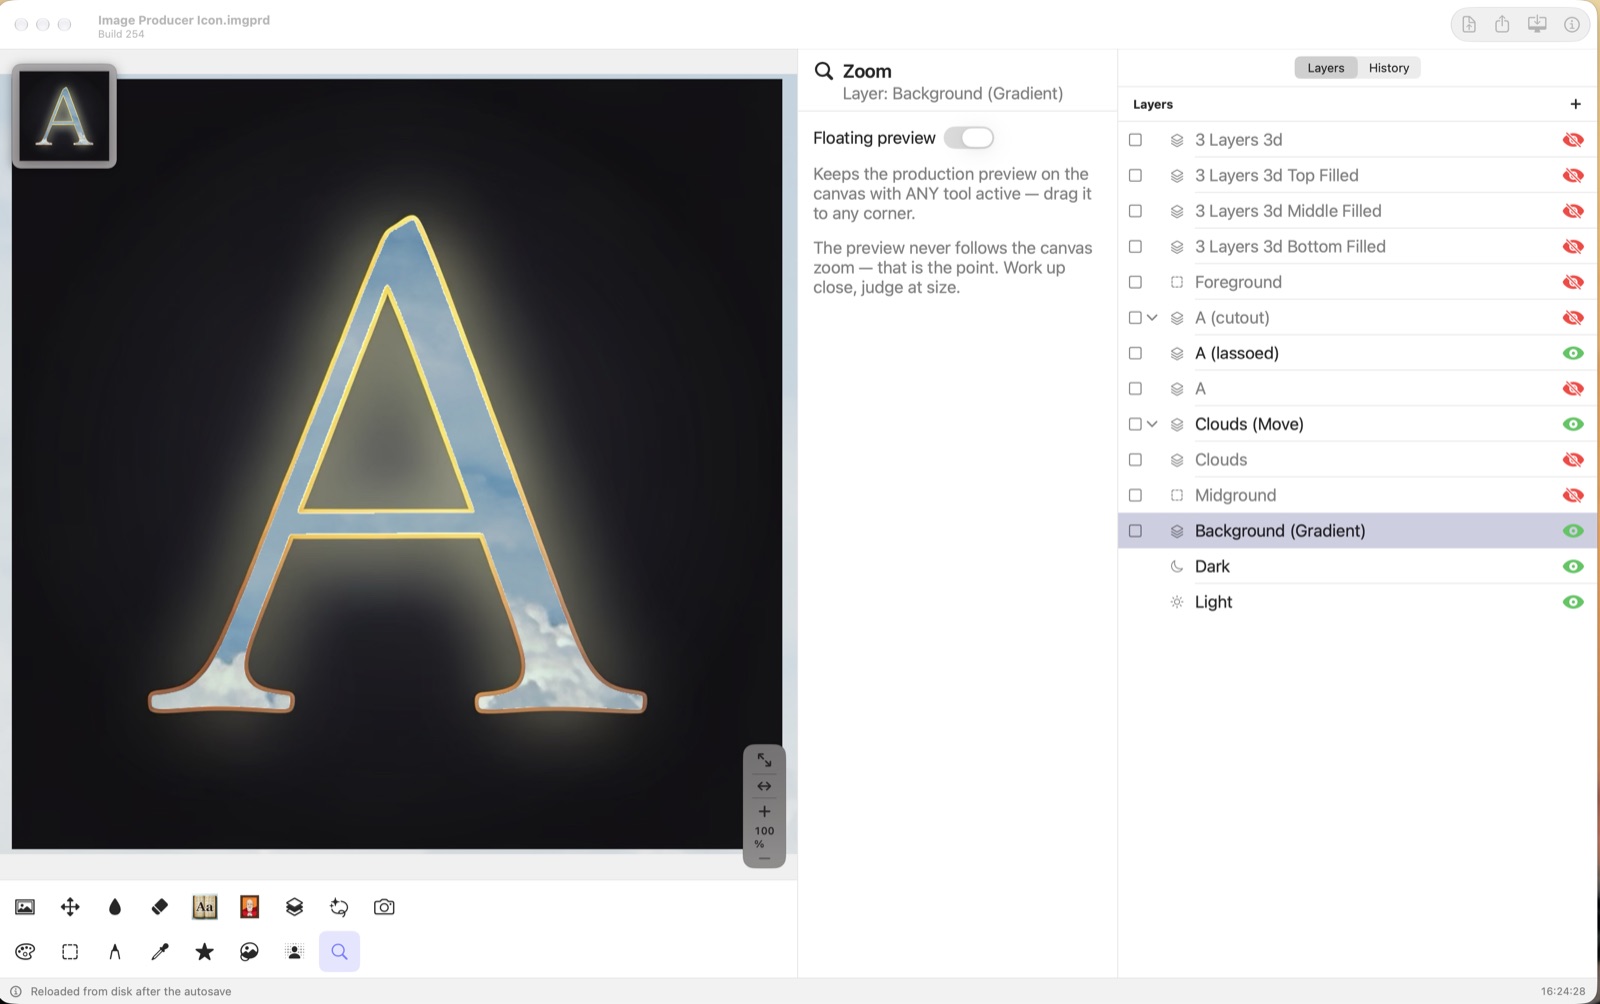Image resolution: width=1600 pixels, height=1004 pixels.
Task: Hide the A (lassoed) layer
Action: (1573, 353)
